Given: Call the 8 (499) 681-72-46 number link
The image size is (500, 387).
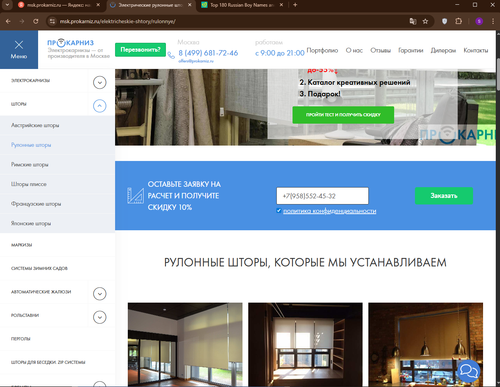Looking at the screenshot, I should [208, 53].
